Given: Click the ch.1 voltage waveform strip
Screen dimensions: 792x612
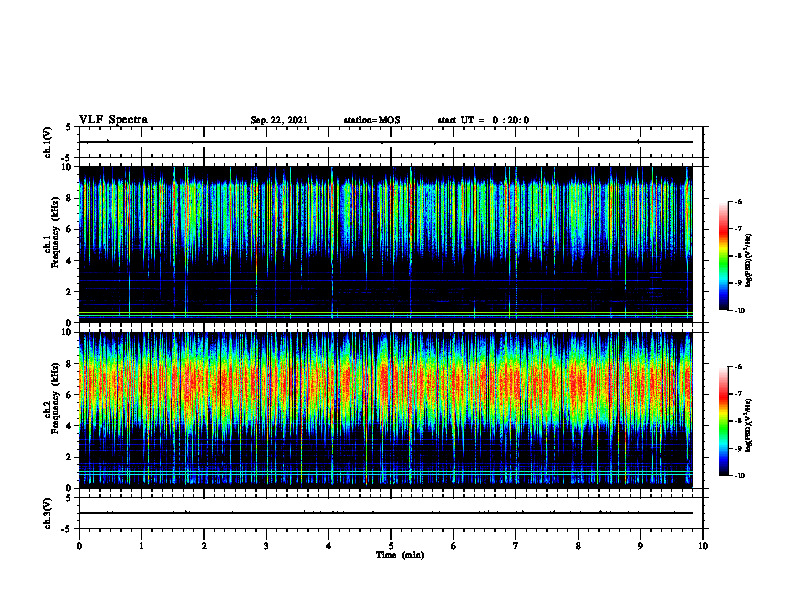Looking at the screenshot, I should 391,142.
